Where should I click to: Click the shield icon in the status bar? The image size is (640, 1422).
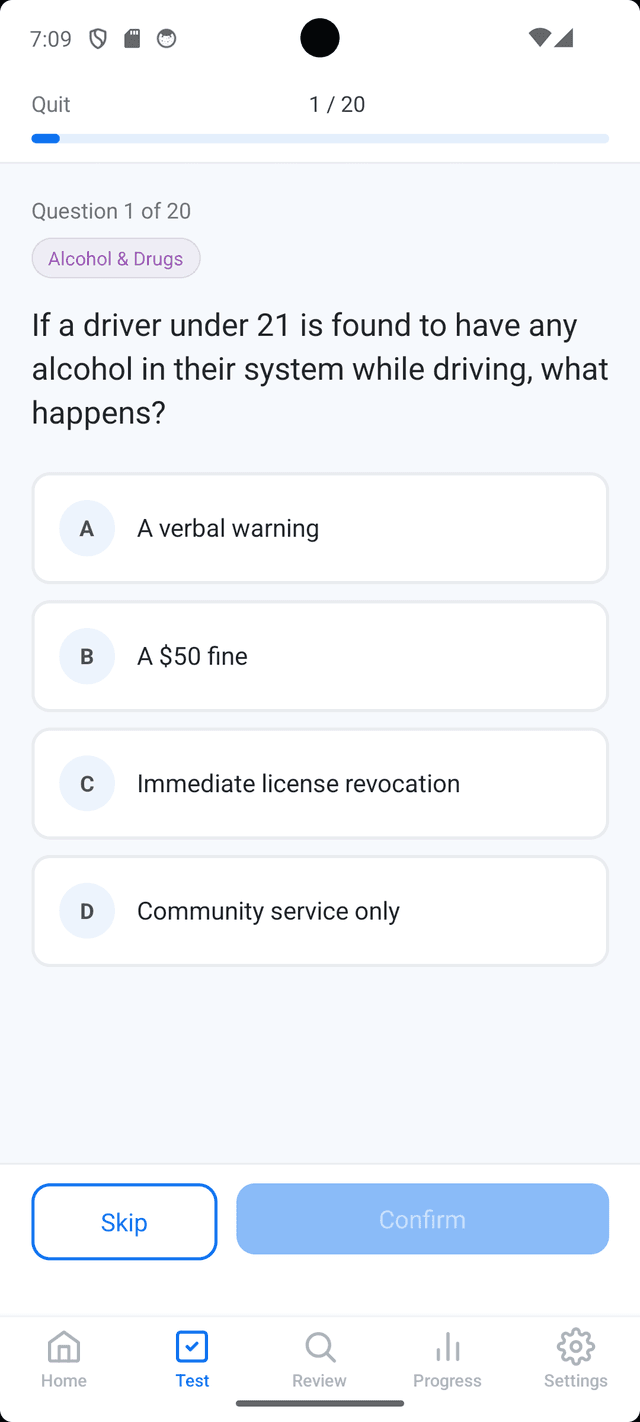pyautogui.click(x=97, y=38)
